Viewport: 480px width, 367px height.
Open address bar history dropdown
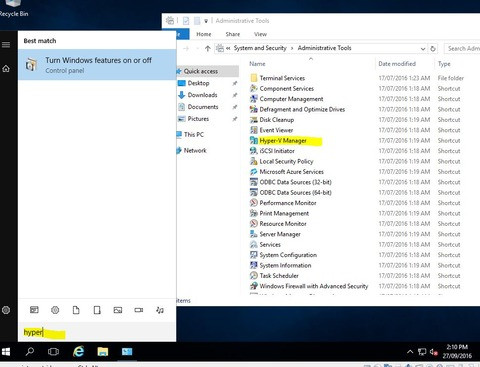tap(423, 49)
